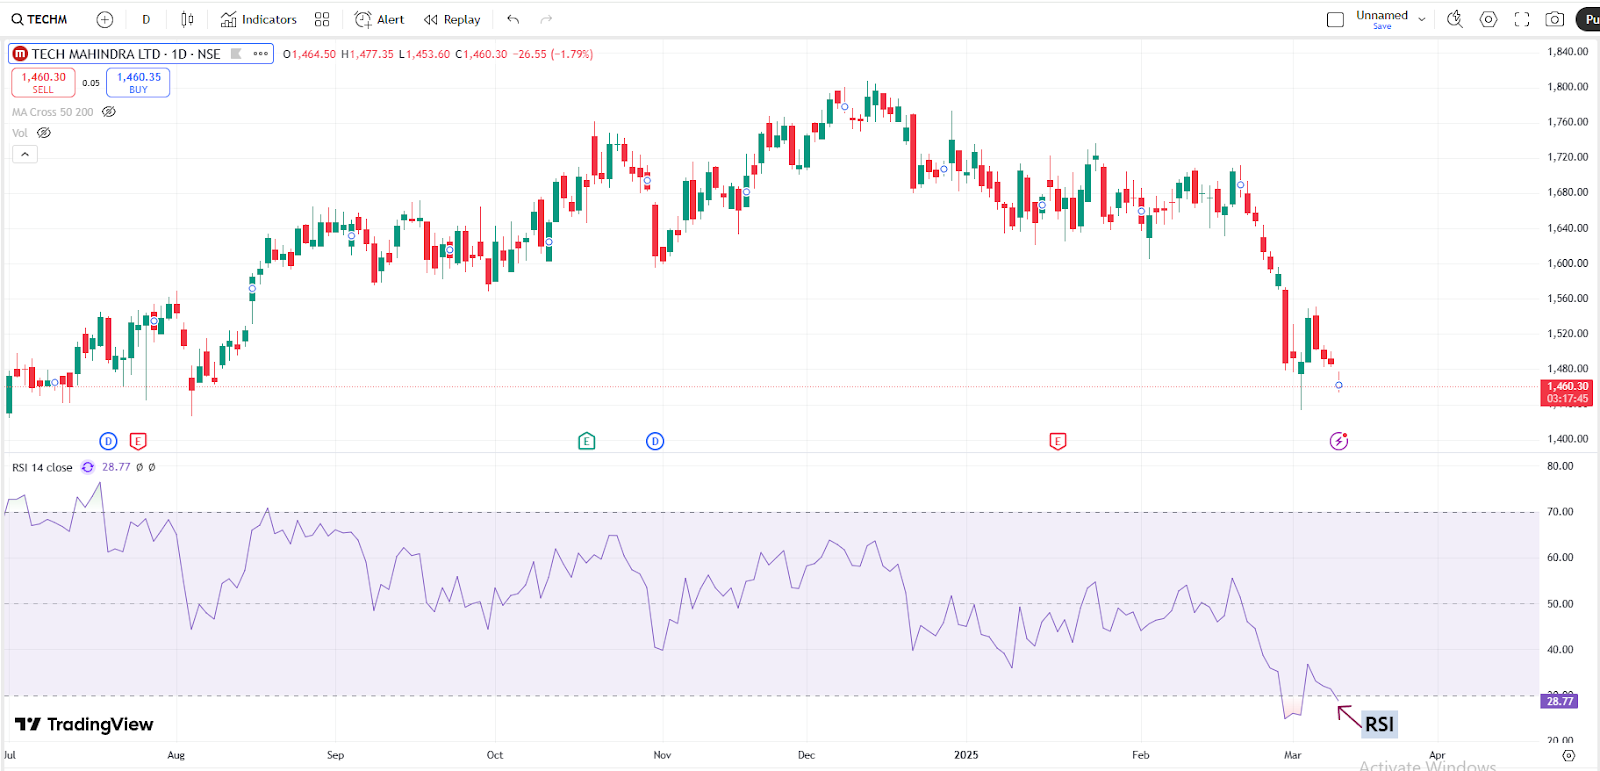Click the flag icon next to NSE
1600x771 pixels.
tap(236, 54)
